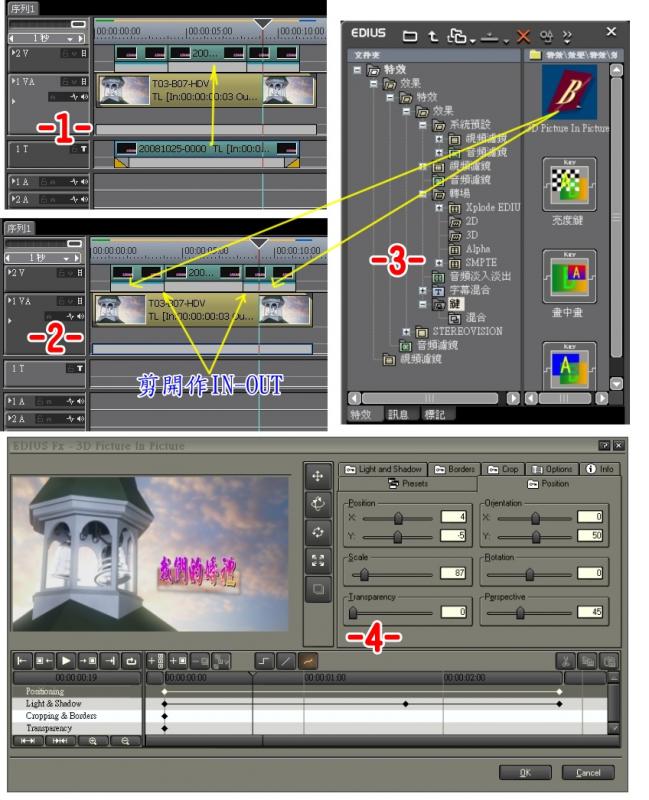Select the scale expand-arrows tool
Screen dimensions: 649x800
[x=317, y=560]
